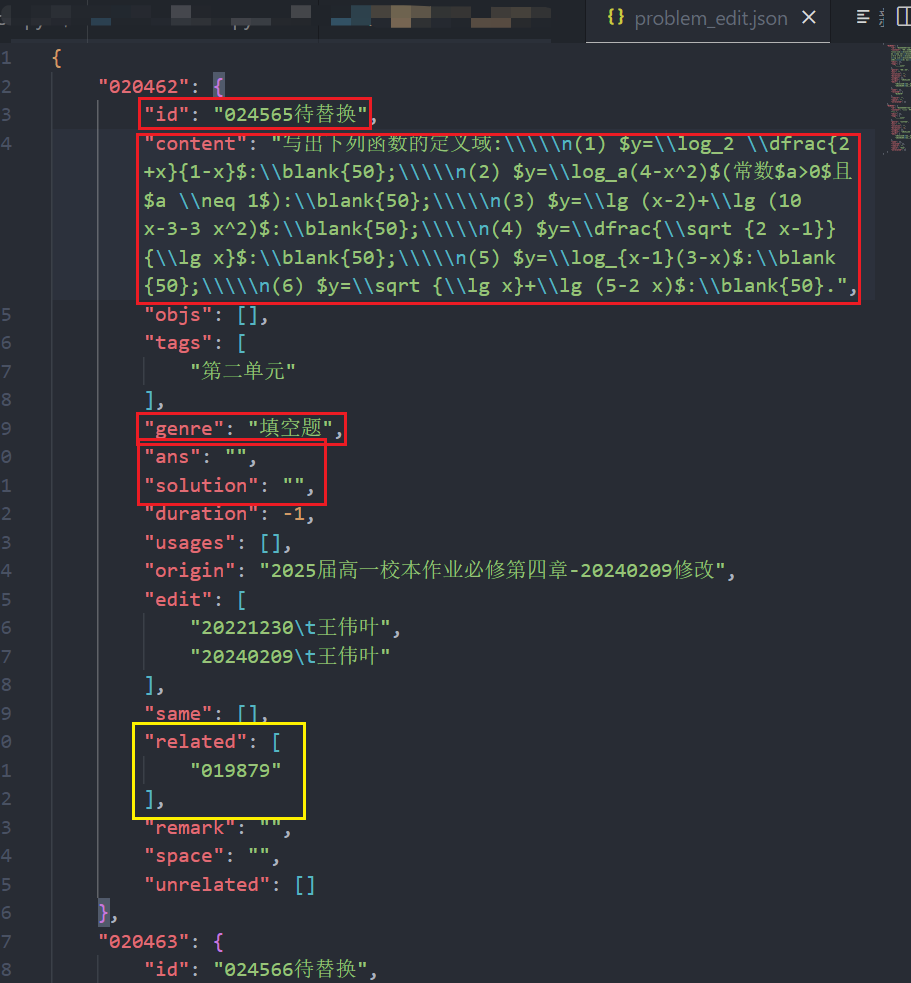This screenshot has height=983, width=911.
Task: Click the list-style icon right of the tab bar
Action: (863, 15)
